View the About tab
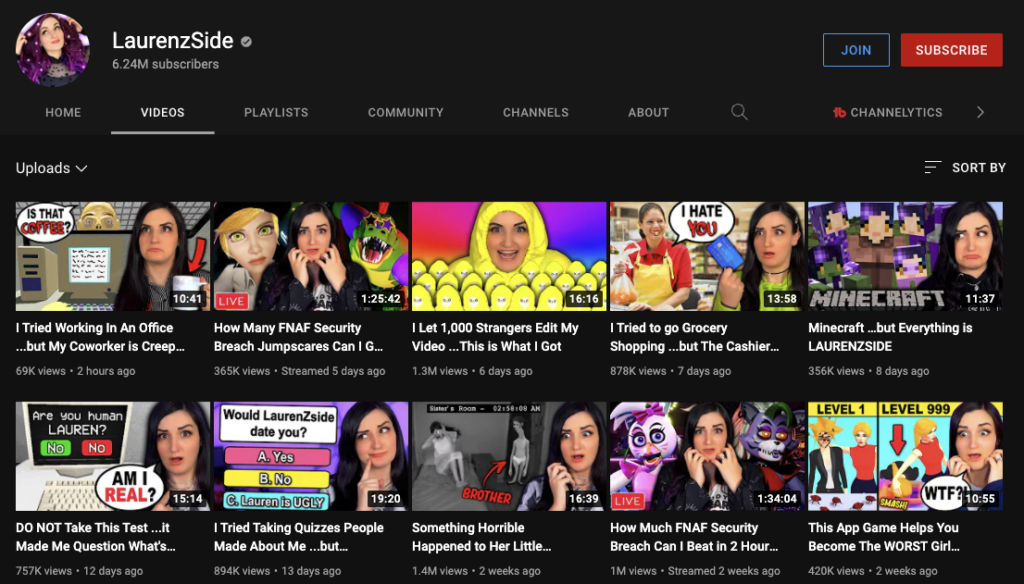The image size is (1024, 584). click(648, 112)
